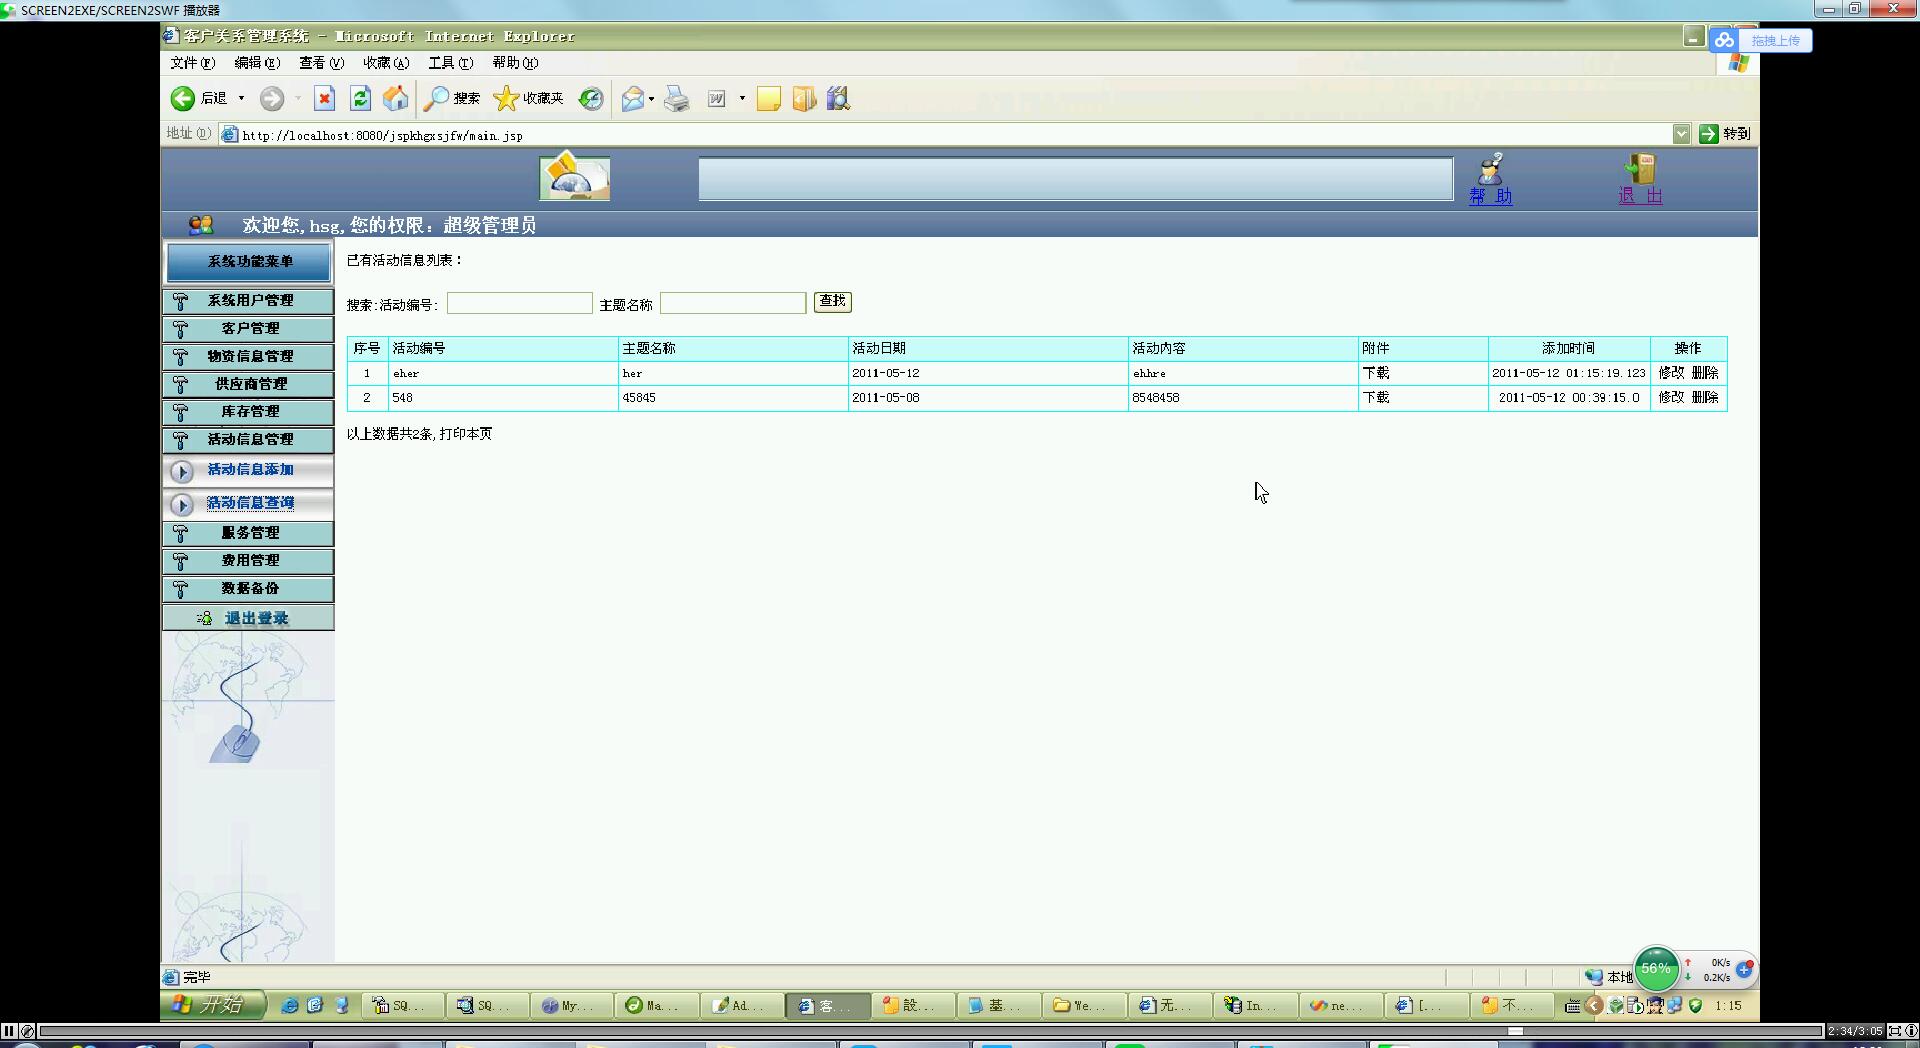Click the open book toolbar icon
The height and width of the screenshot is (1048, 1920).
804,98
